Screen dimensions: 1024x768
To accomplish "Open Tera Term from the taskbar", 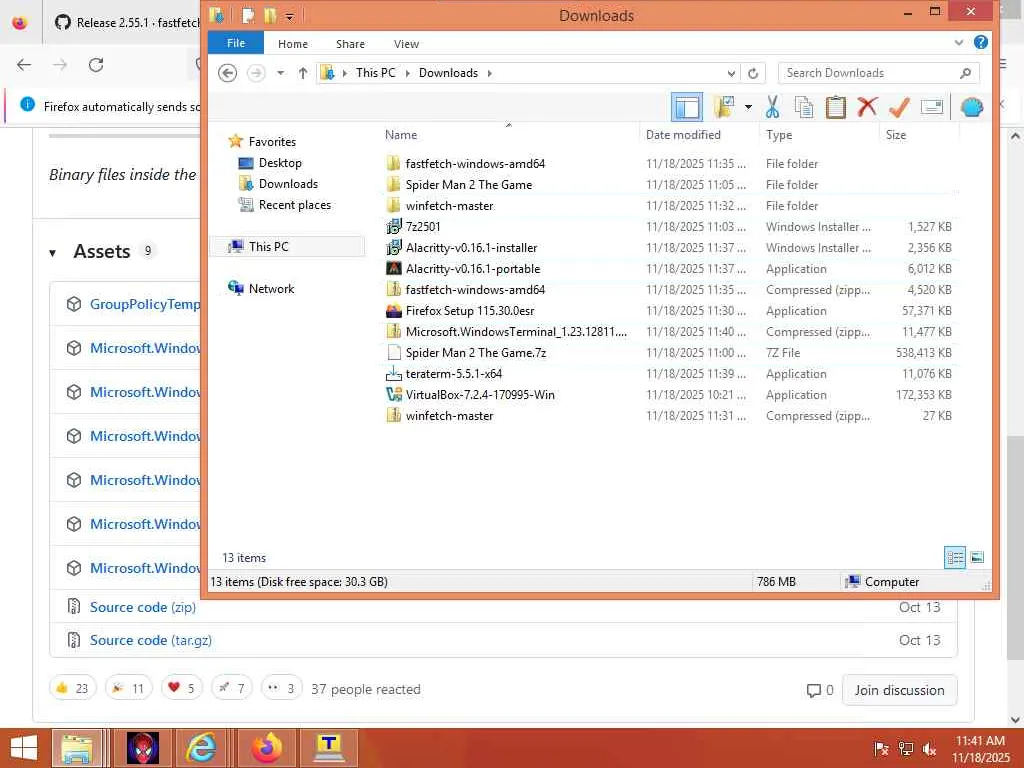I will point(328,748).
